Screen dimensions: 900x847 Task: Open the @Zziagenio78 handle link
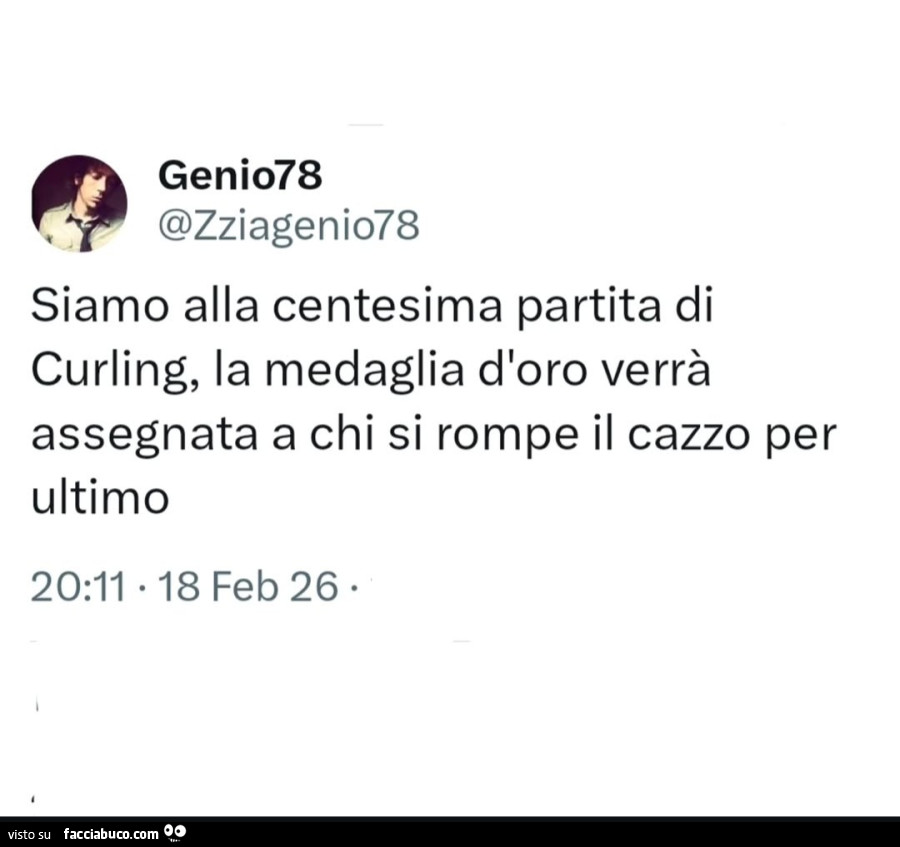point(289,227)
